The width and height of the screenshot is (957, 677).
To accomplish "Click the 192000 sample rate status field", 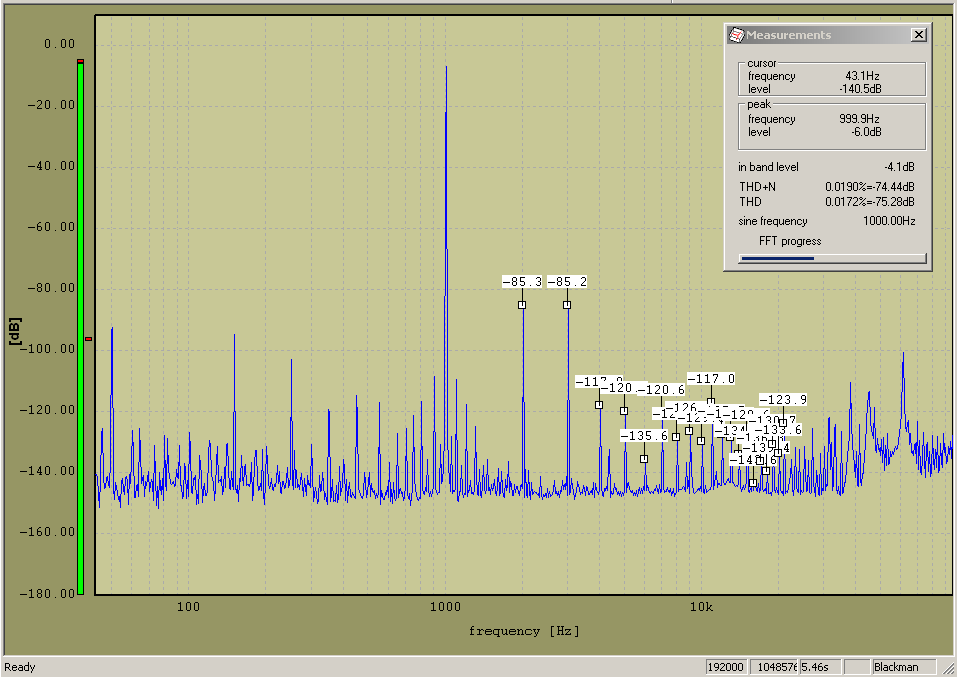I will (x=725, y=667).
